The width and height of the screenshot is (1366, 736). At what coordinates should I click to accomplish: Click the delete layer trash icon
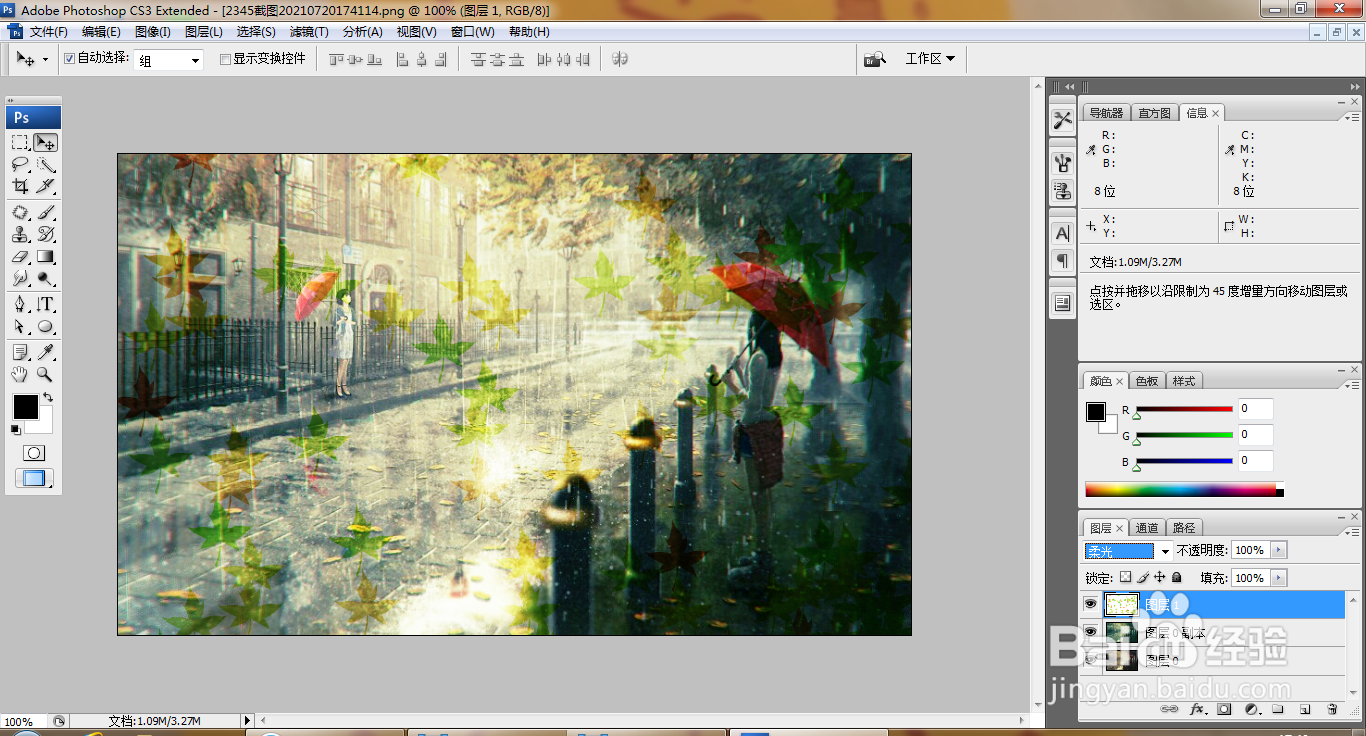click(1332, 709)
